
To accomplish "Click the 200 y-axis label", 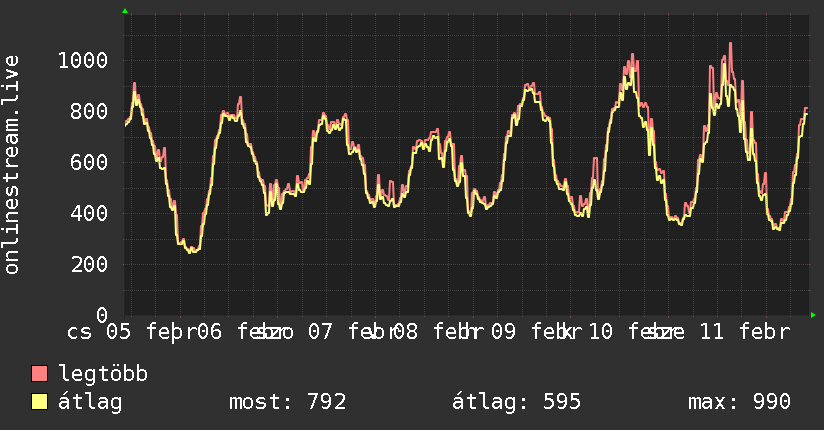I will 89,264.
